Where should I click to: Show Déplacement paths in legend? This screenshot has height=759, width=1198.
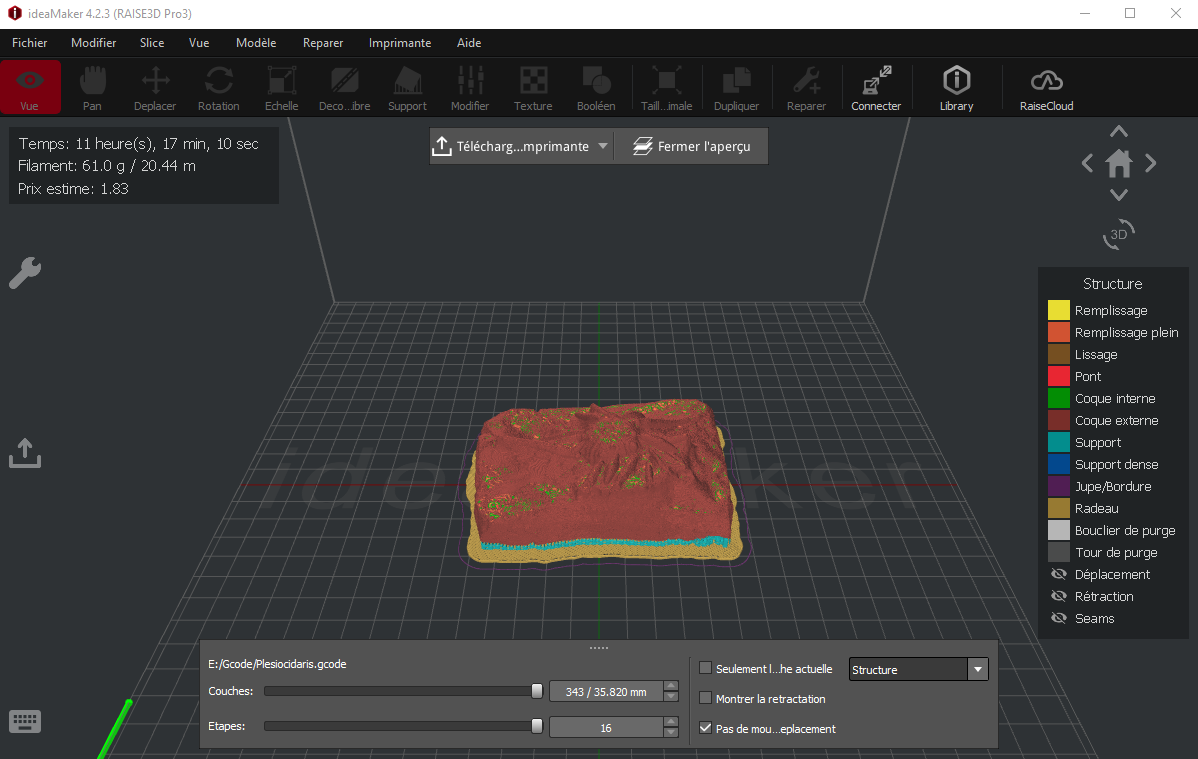tap(1059, 574)
